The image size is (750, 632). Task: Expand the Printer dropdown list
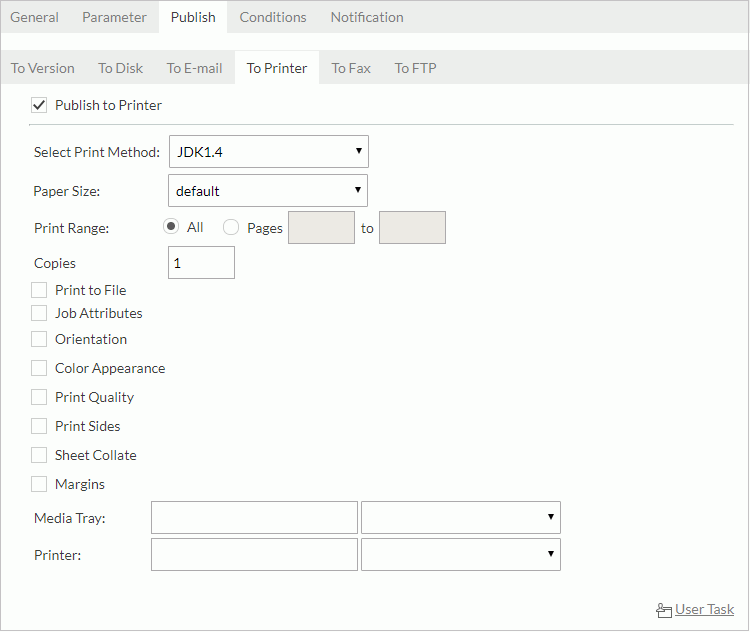point(461,555)
